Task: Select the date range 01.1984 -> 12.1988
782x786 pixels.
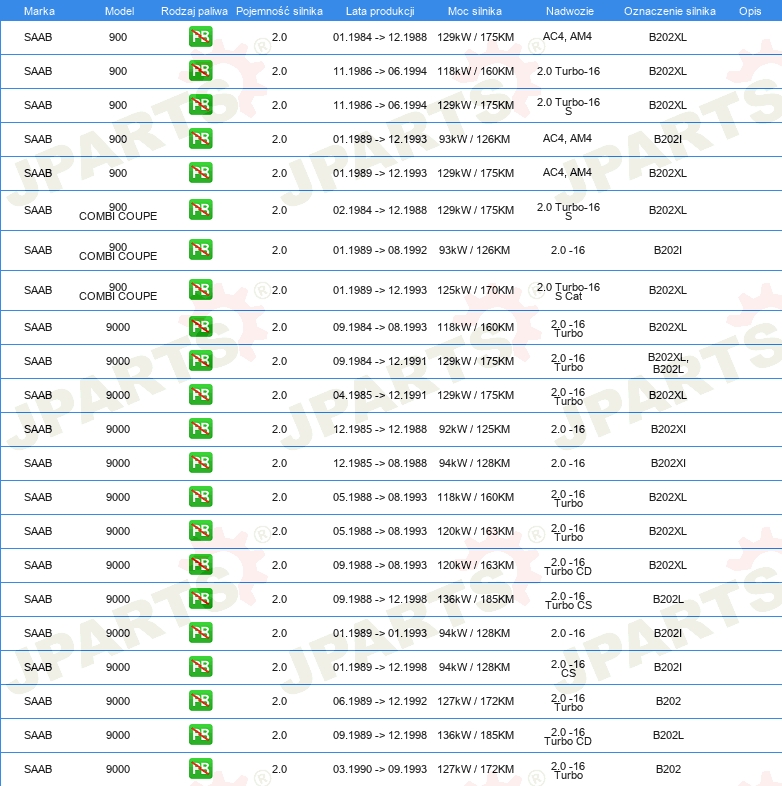Action: coord(380,37)
